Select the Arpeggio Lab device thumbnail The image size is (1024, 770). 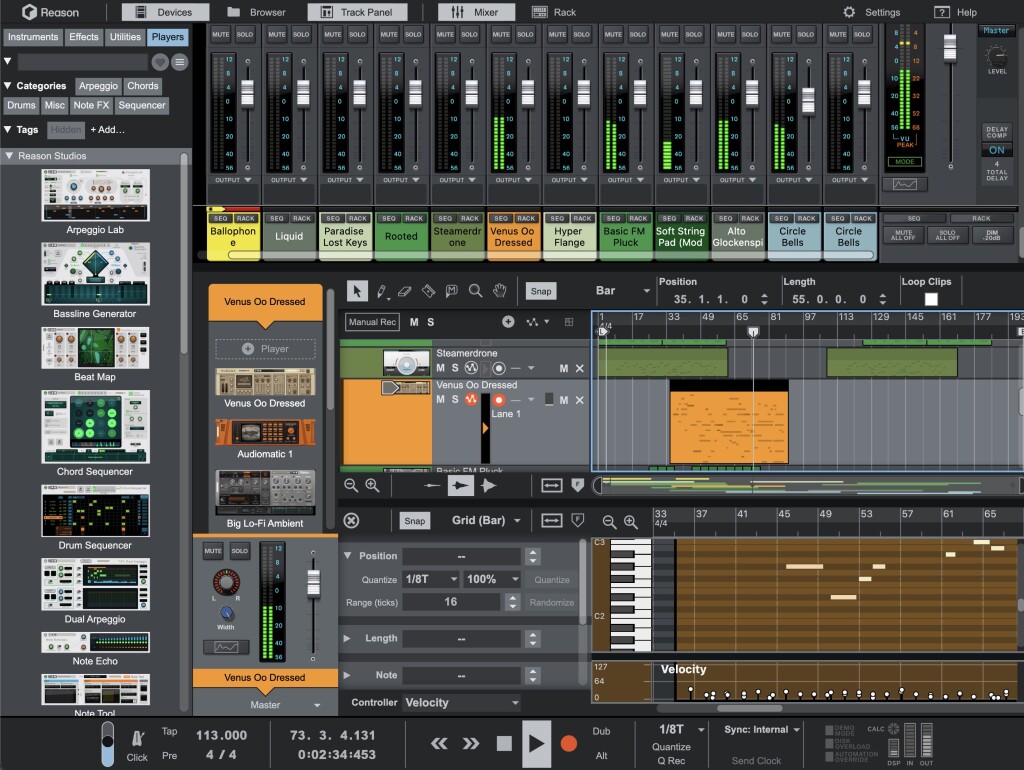point(95,195)
